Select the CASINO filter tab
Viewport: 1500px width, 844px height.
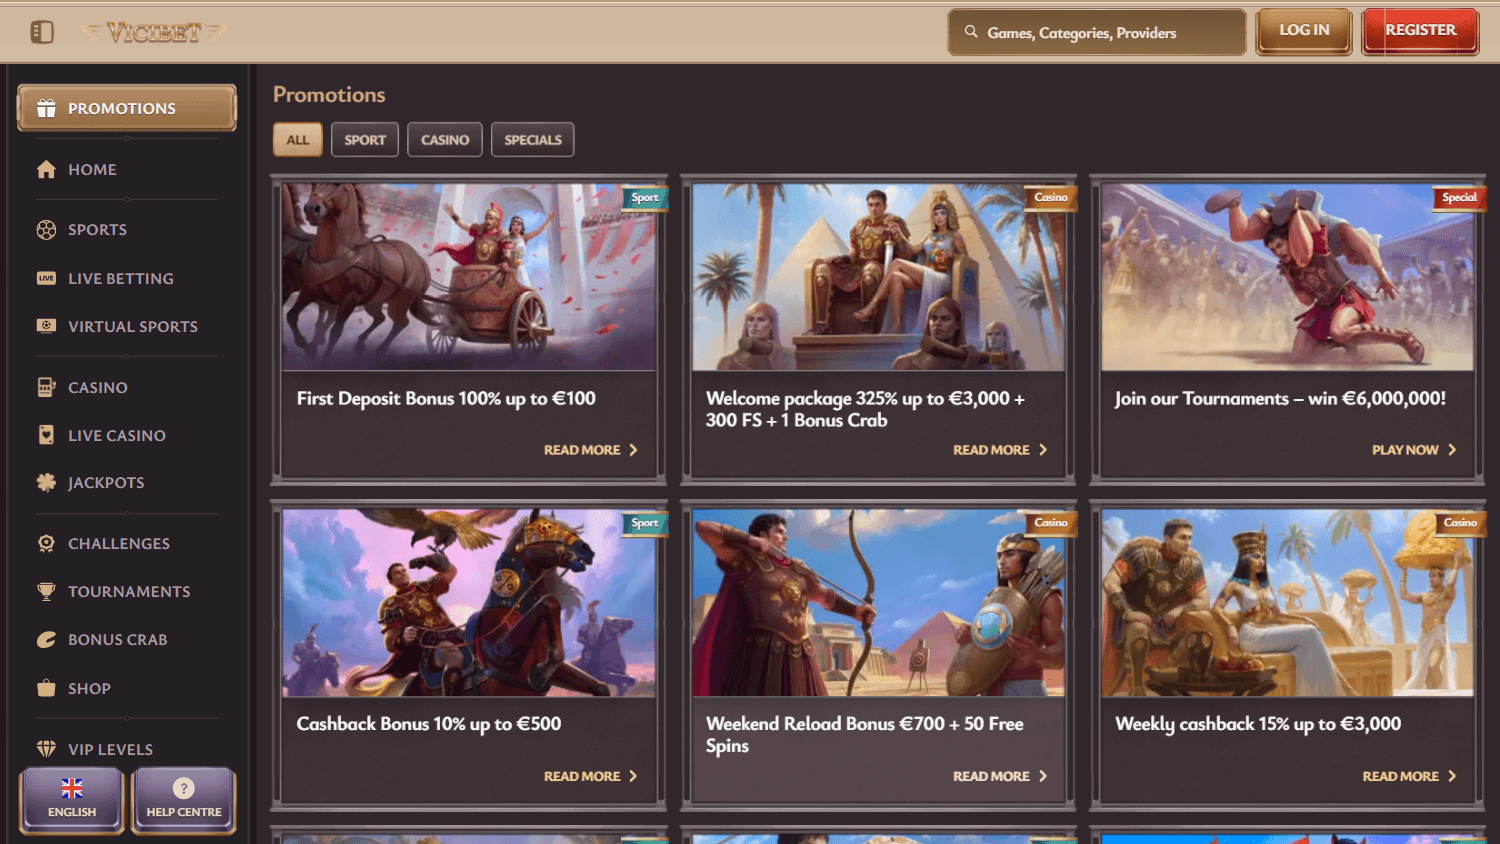[x=444, y=139]
